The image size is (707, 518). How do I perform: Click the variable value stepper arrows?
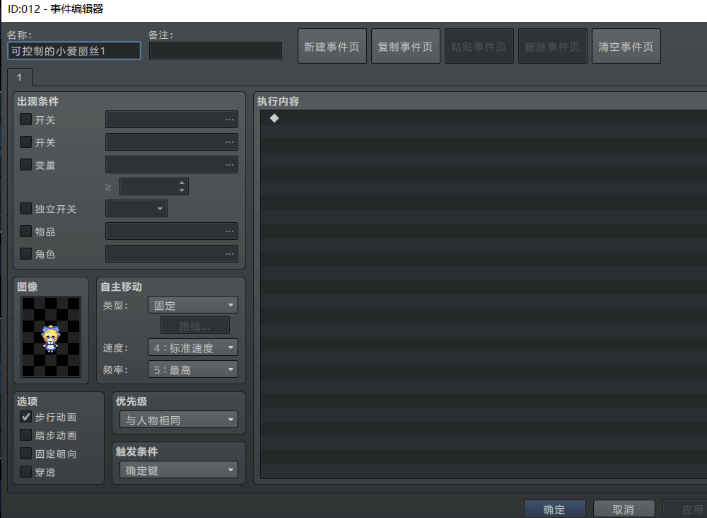[182, 186]
